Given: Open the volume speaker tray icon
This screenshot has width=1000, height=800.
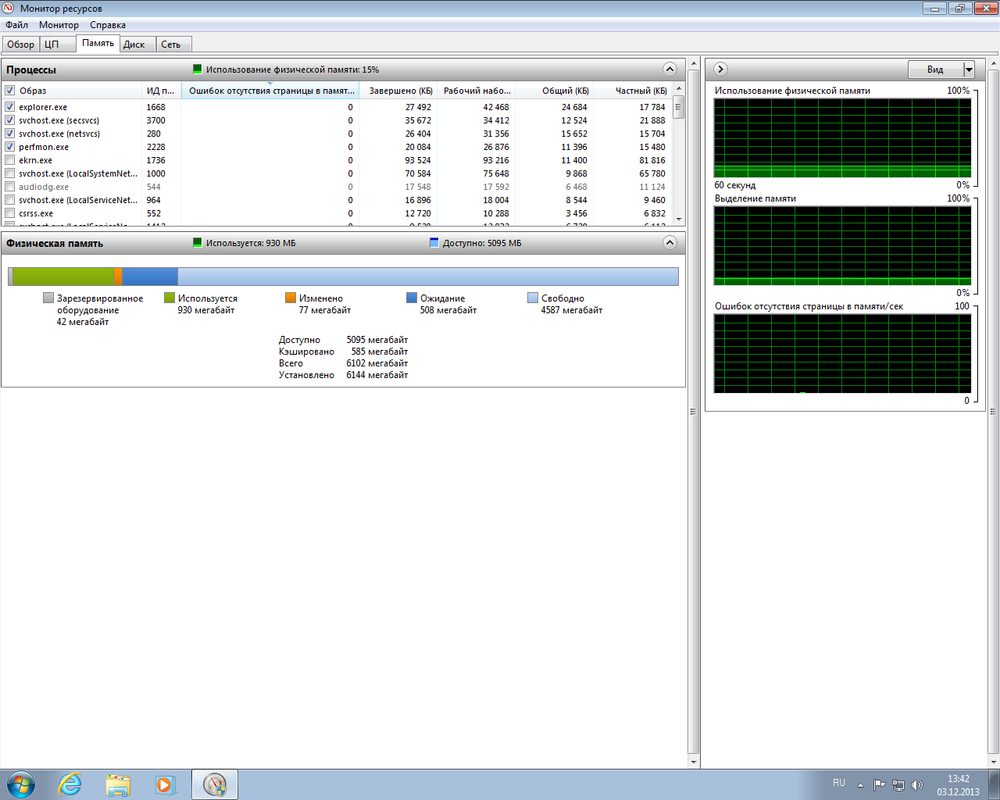Looking at the screenshot, I should pos(918,785).
